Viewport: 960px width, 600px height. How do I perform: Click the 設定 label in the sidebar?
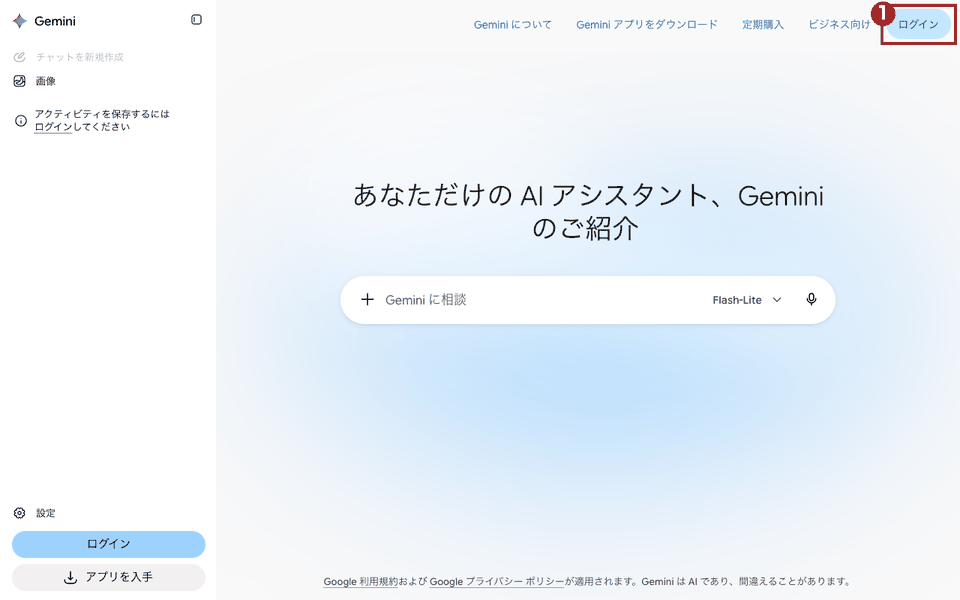pos(45,513)
